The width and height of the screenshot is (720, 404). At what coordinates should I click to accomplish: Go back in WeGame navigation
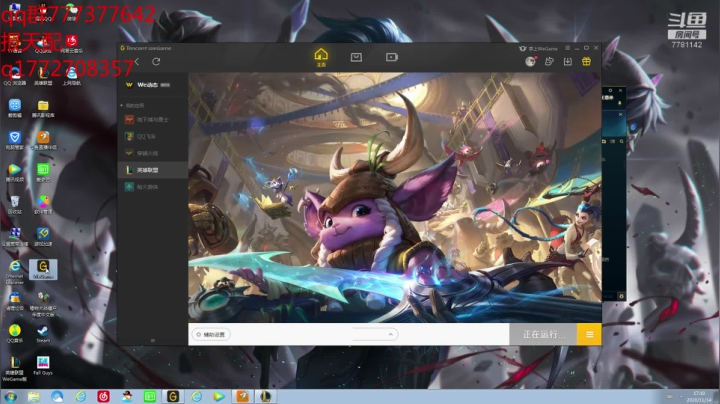pos(137,62)
